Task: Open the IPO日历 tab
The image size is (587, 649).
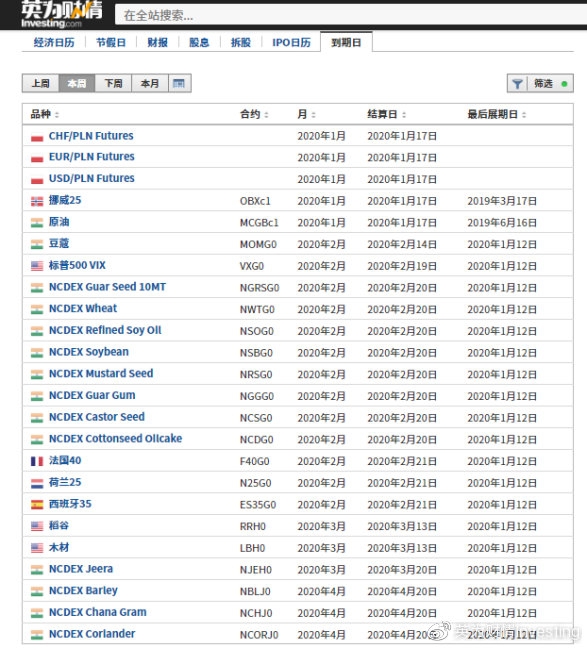Action: click(291, 43)
